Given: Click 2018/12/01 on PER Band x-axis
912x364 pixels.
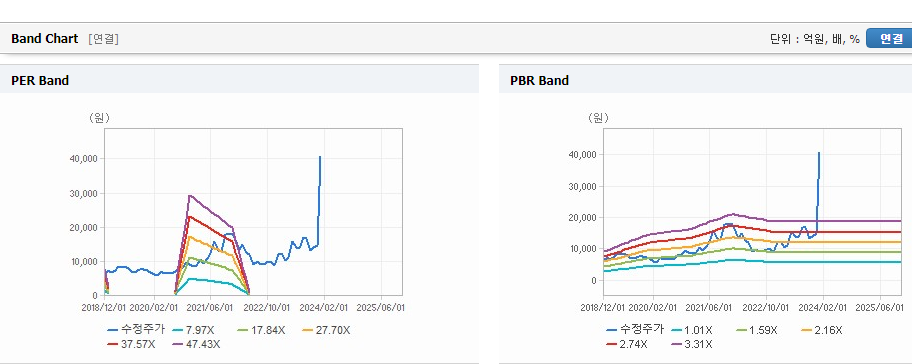Looking at the screenshot, I should [x=104, y=307].
